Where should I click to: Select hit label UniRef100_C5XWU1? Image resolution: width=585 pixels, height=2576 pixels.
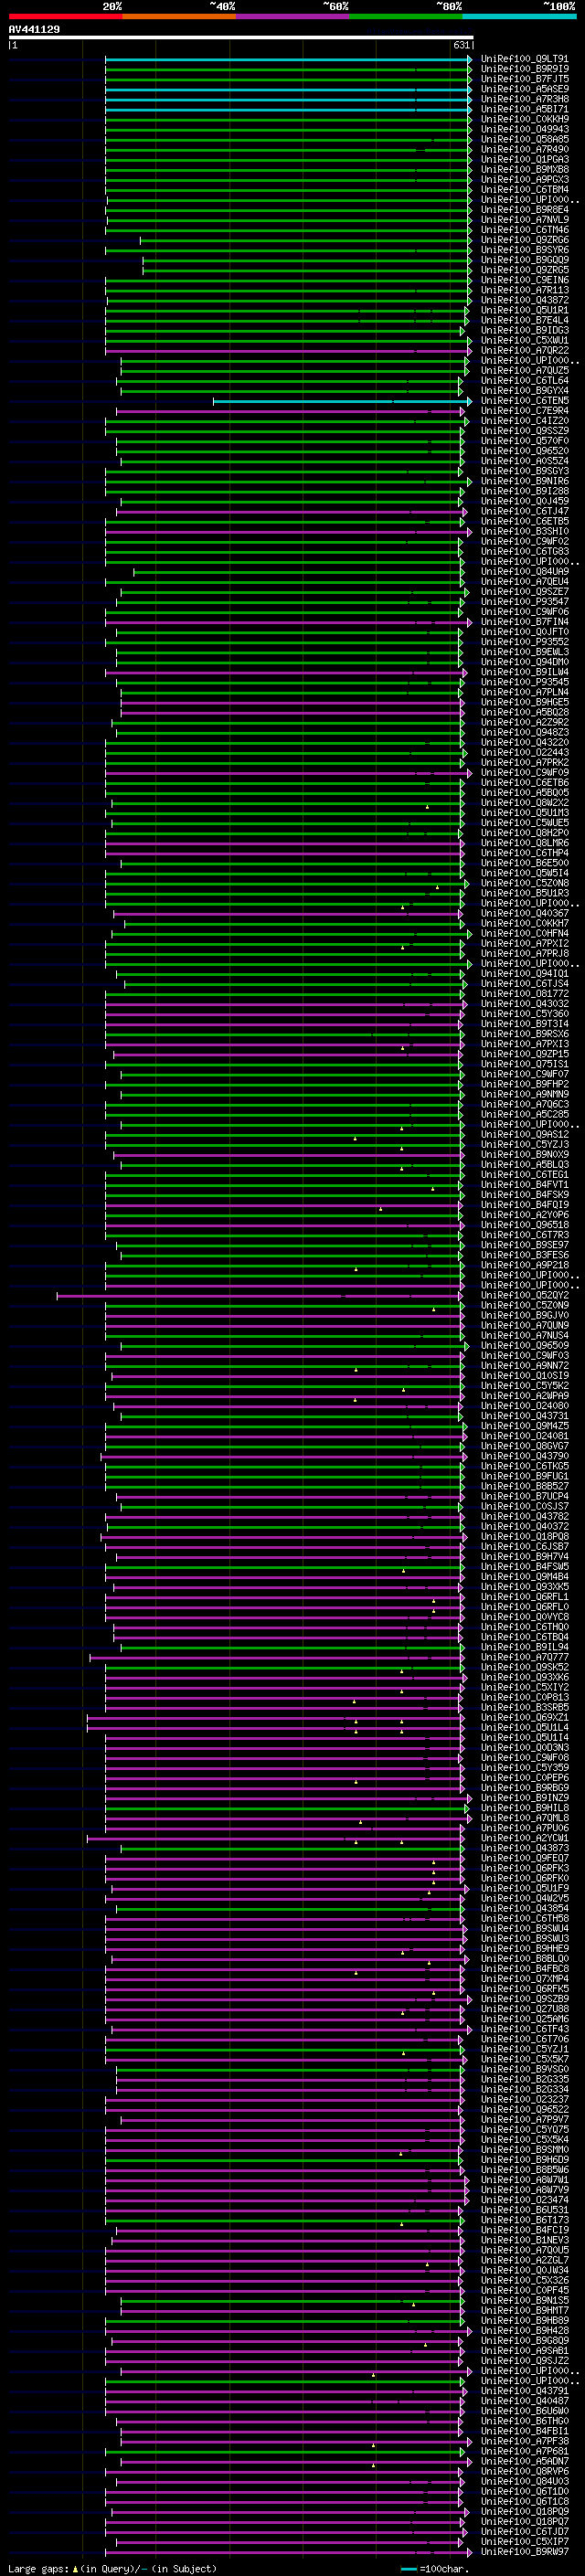tap(525, 340)
